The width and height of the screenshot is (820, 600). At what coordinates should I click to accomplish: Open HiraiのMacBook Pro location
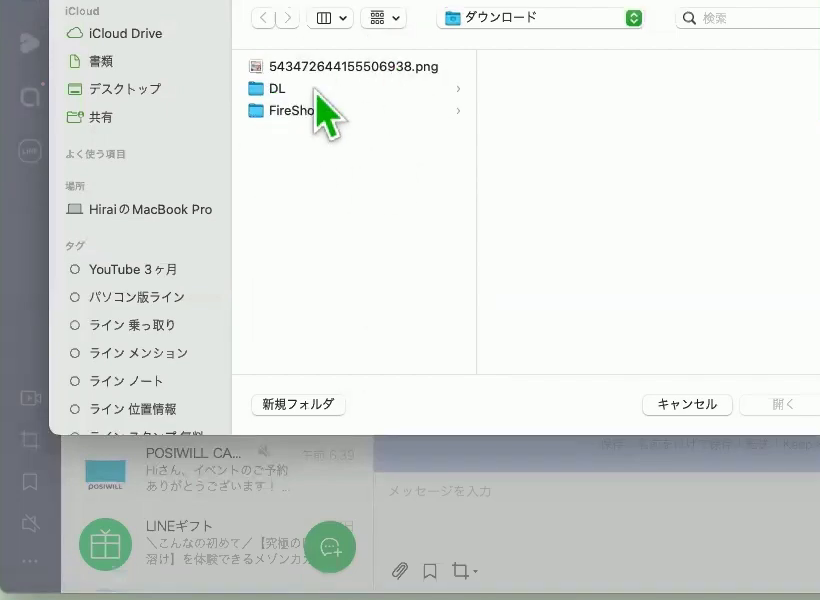coord(139,209)
